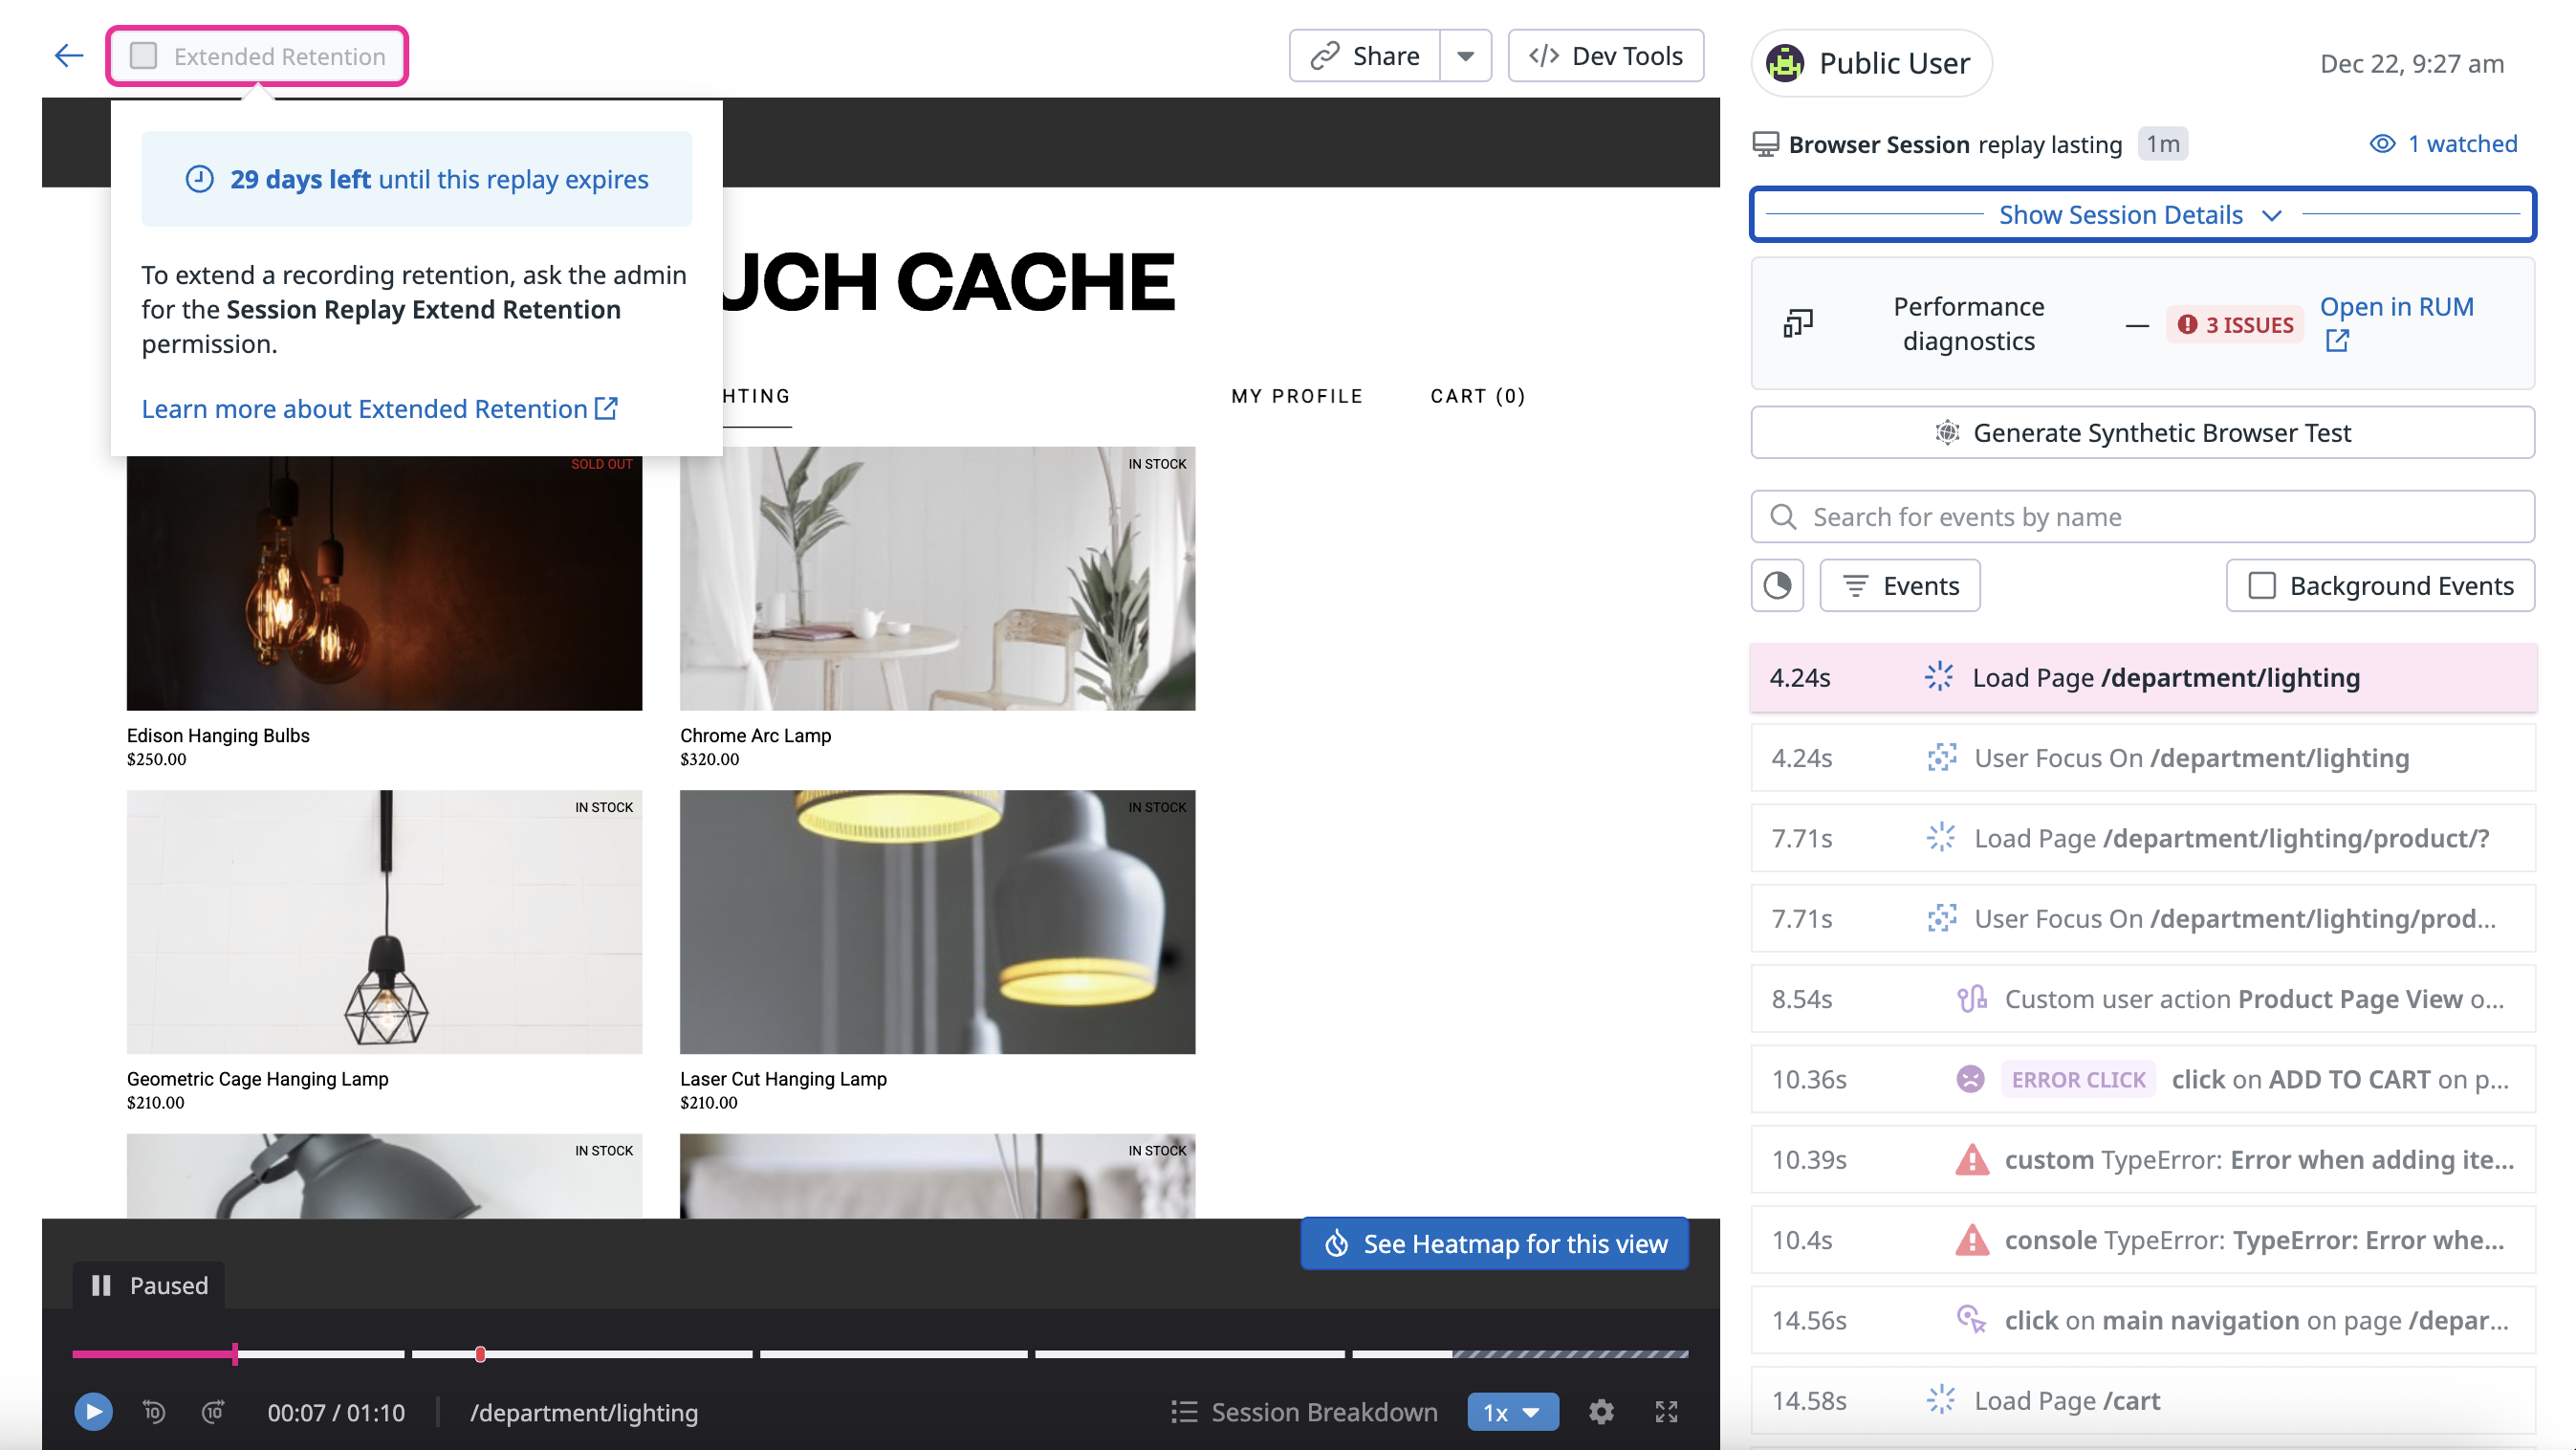The image size is (2576, 1450).
Task: Click the 1 watched eye indicator
Action: click(2443, 143)
